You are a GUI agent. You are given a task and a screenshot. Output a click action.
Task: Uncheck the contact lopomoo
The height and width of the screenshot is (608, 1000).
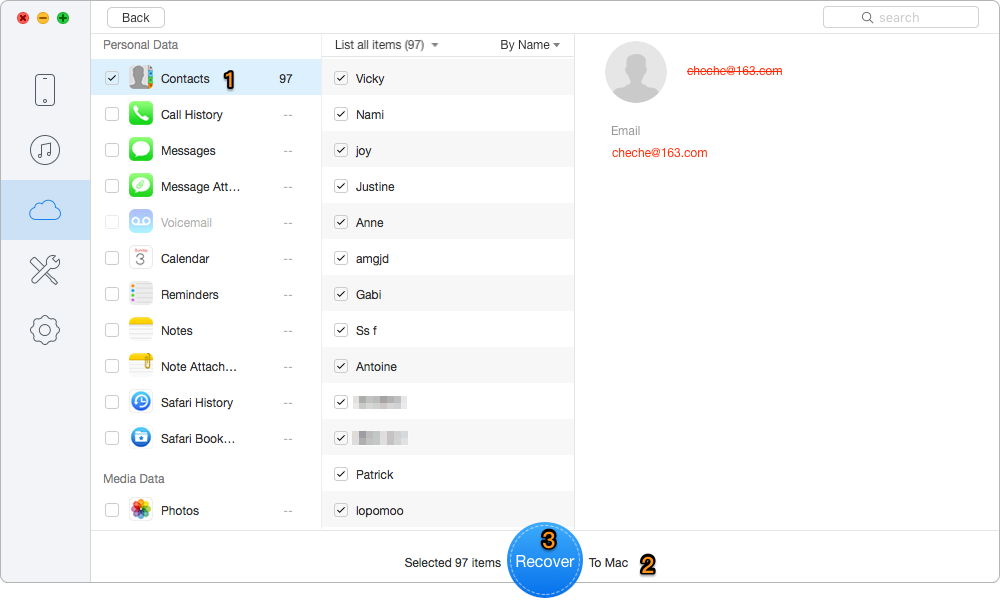[x=341, y=510]
